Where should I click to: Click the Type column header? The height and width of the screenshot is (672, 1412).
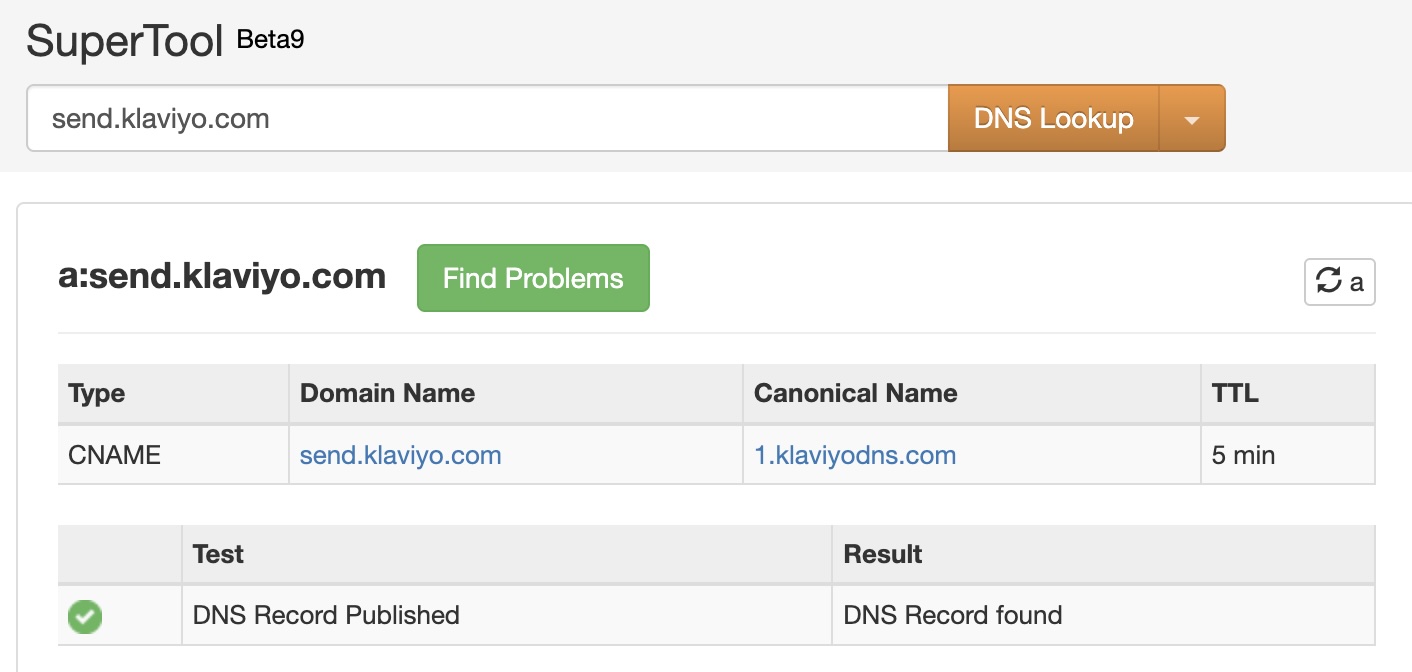[x=97, y=394]
